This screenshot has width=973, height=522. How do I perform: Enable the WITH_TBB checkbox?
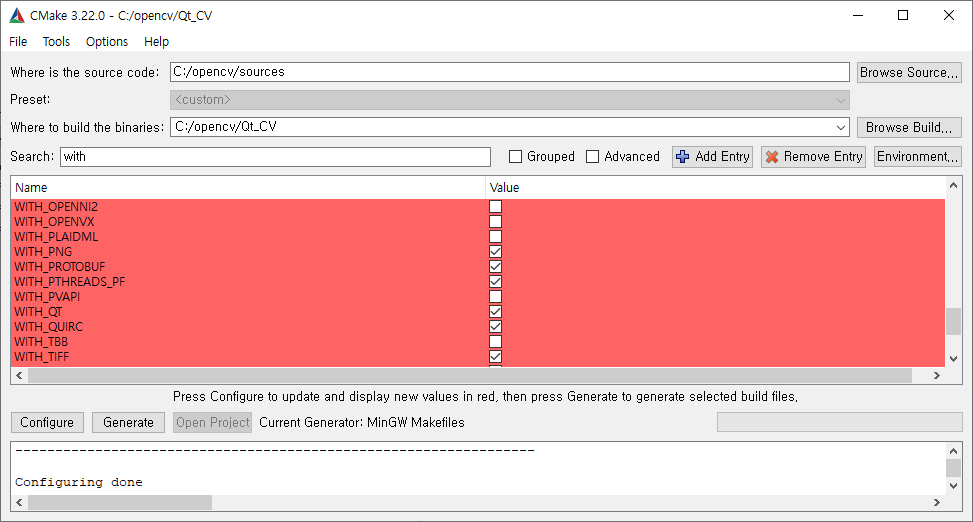point(495,341)
